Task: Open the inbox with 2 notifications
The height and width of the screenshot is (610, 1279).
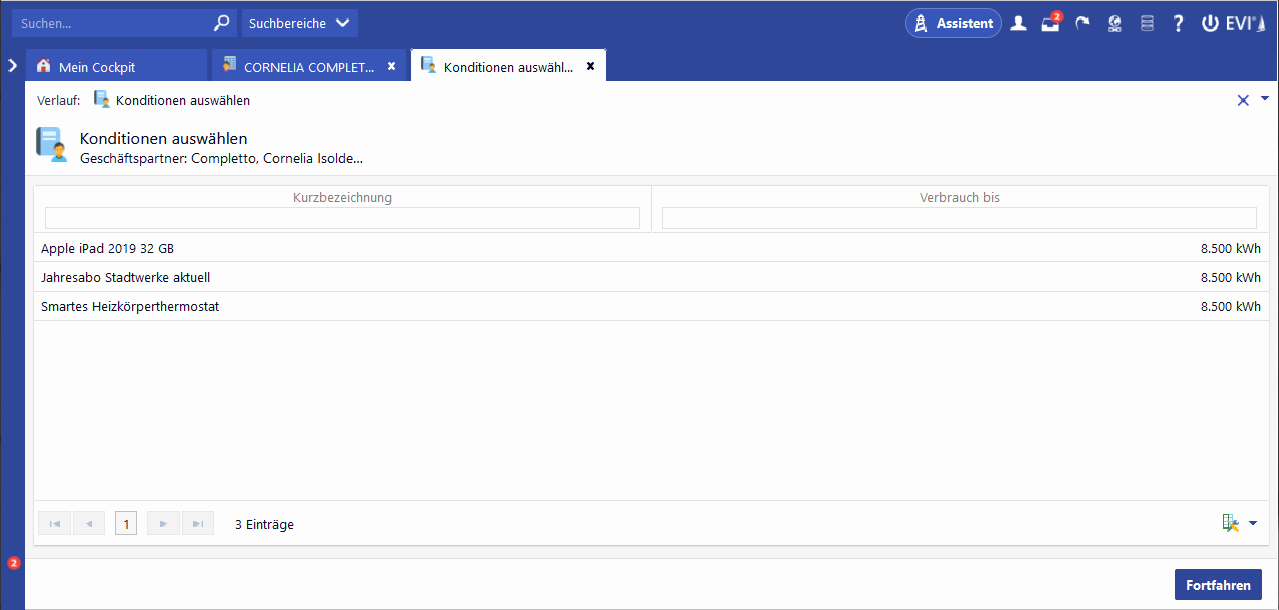Action: pyautogui.click(x=1050, y=24)
